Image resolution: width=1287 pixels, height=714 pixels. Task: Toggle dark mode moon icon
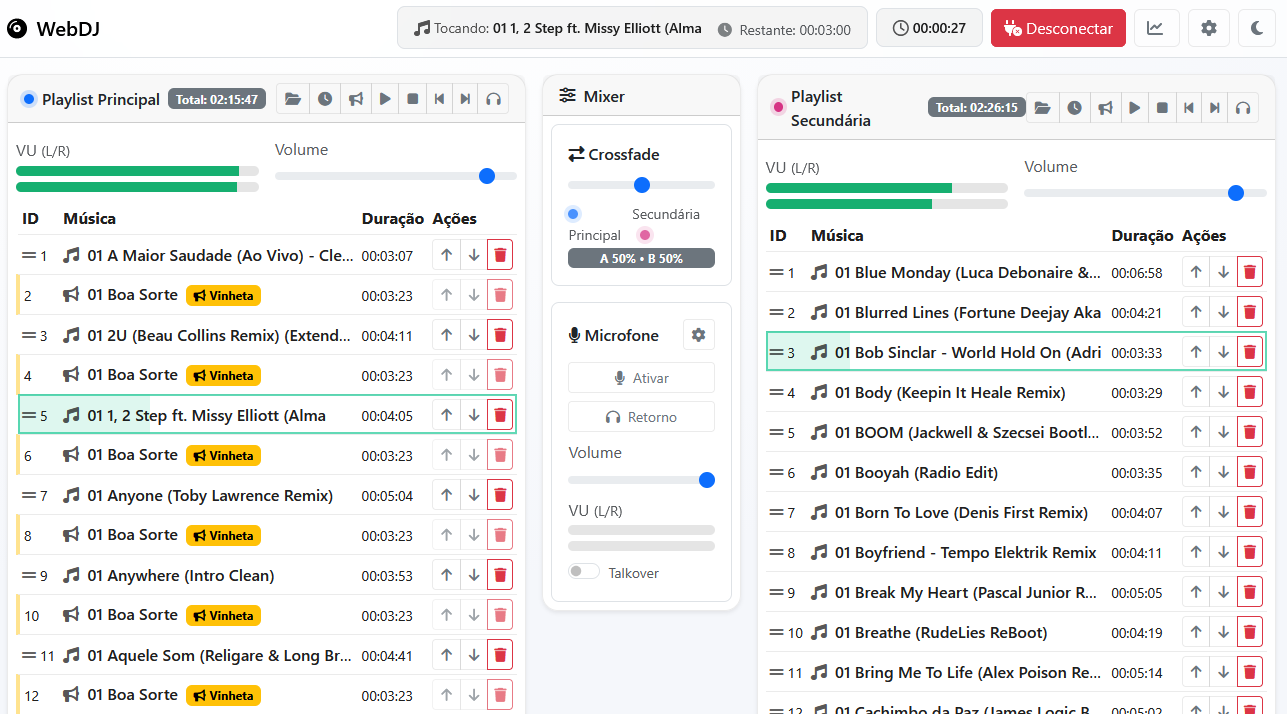click(1258, 28)
